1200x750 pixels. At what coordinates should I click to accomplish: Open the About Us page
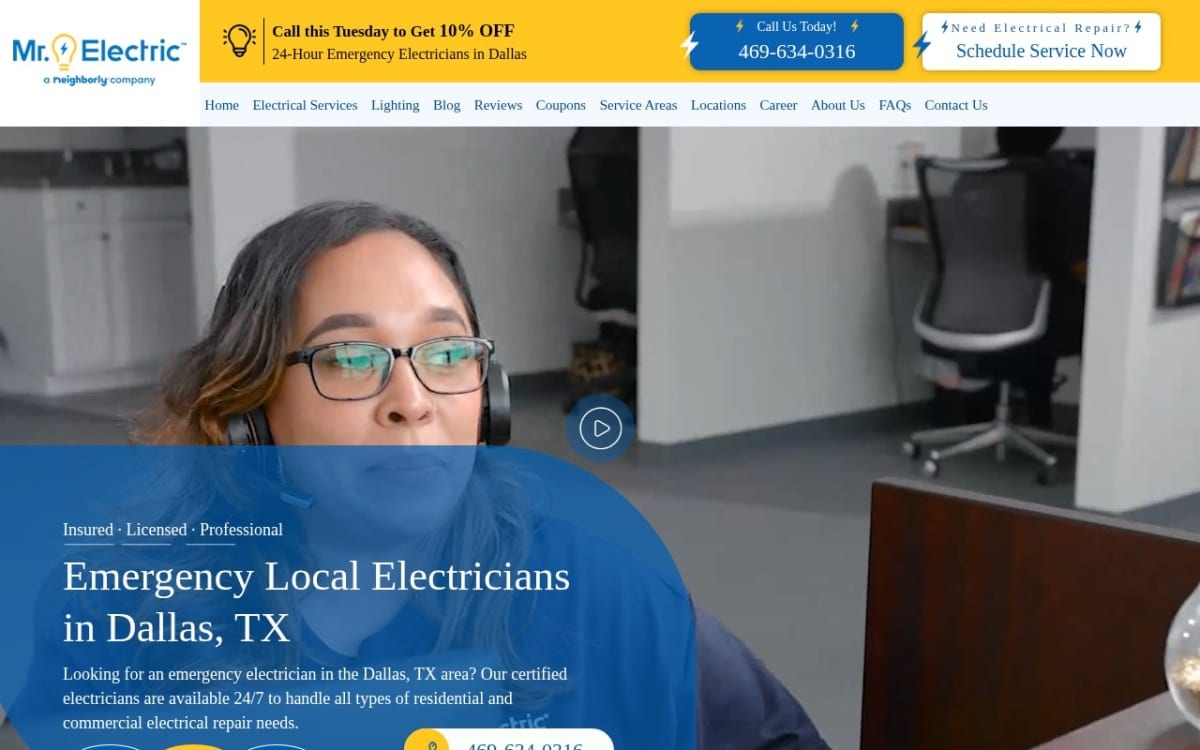tap(838, 105)
